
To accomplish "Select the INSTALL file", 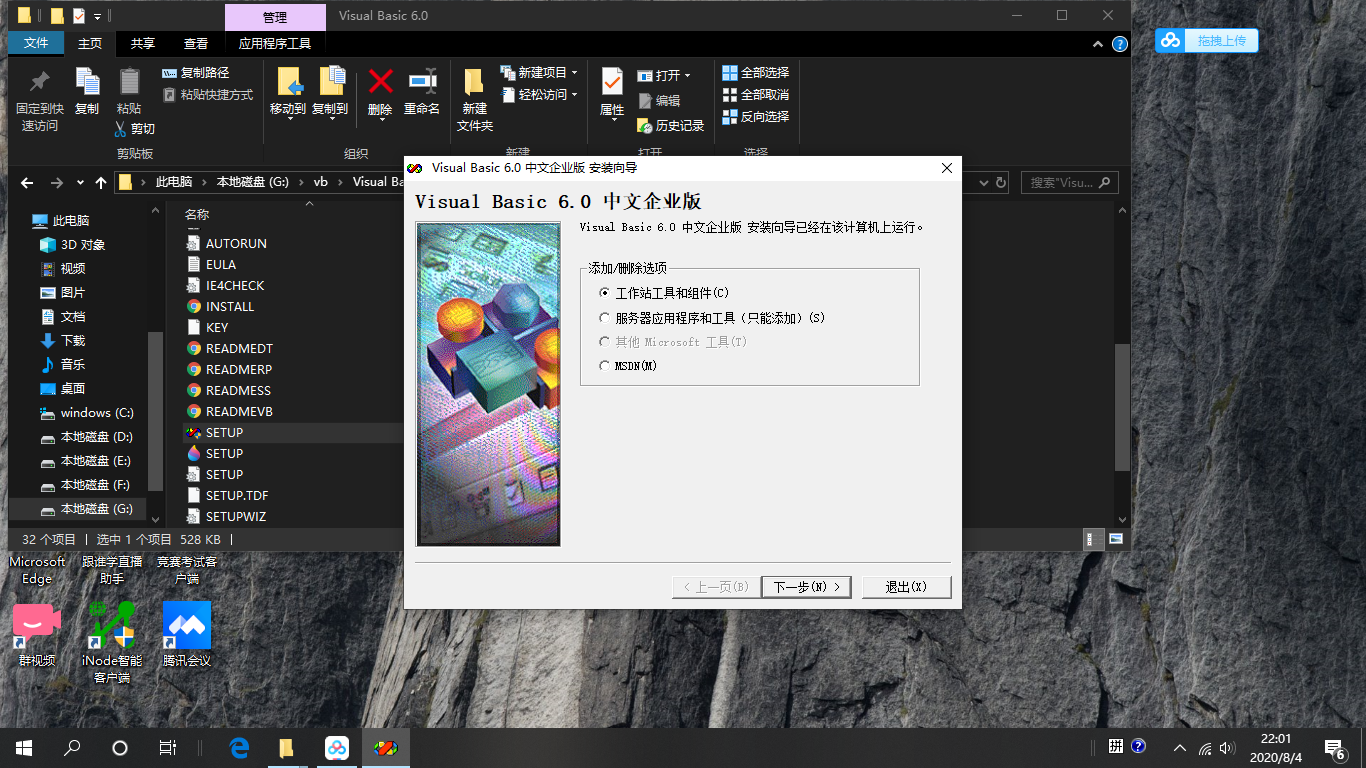I will tap(221, 307).
